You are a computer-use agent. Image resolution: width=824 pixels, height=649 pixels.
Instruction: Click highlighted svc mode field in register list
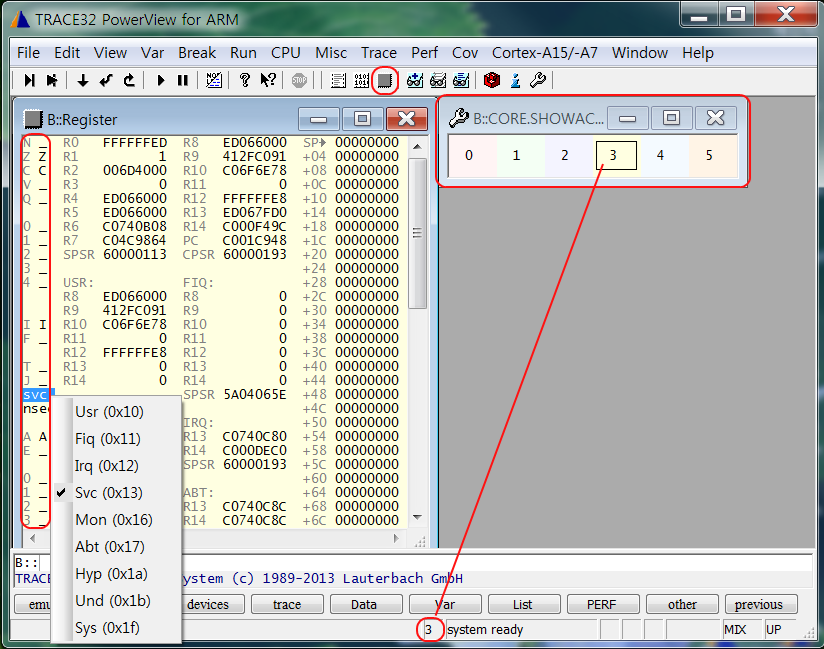click(x=34, y=395)
